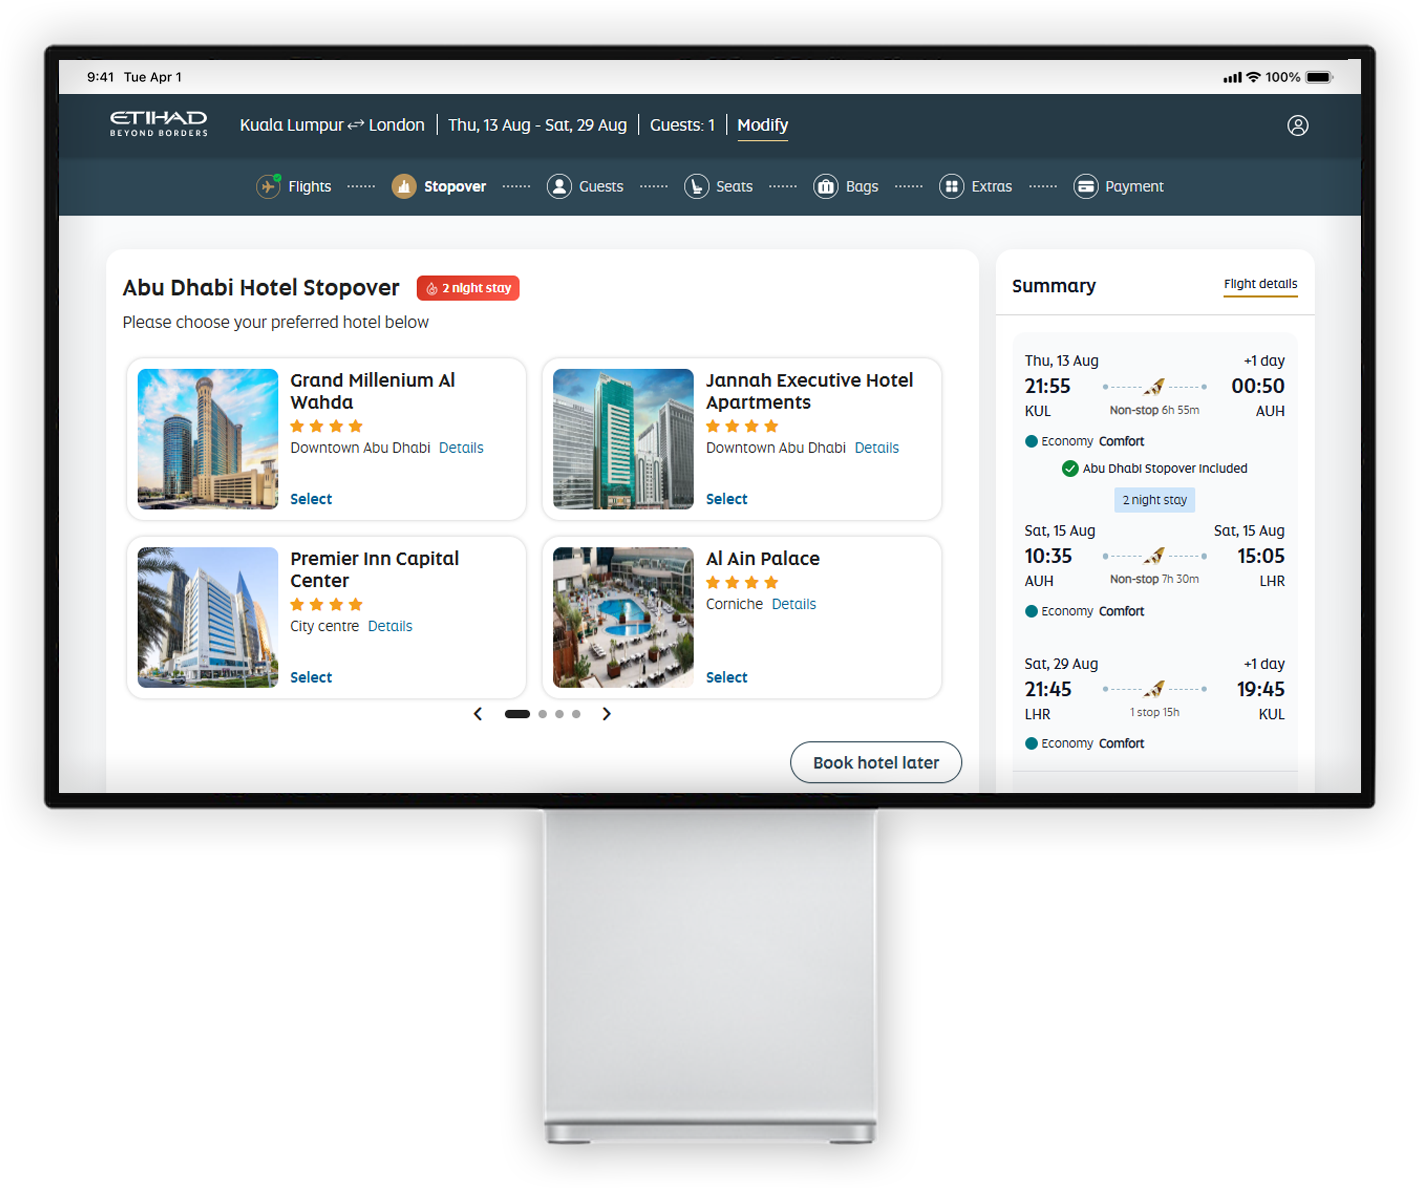Click 'City centre' location under Premier Inn
1420x1188 pixels.
click(x=324, y=626)
